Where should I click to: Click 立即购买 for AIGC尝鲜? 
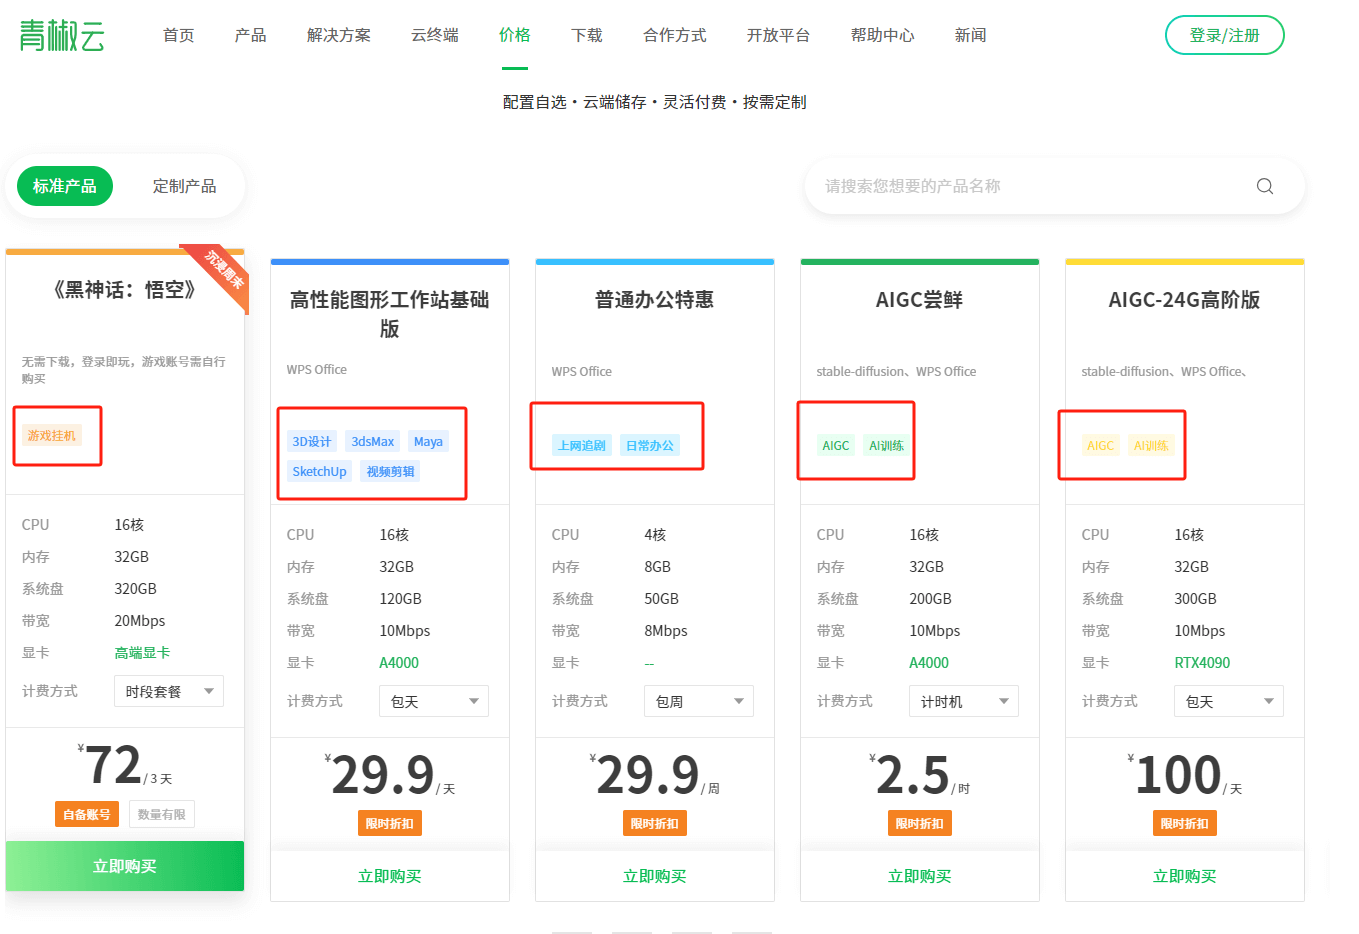click(920, 876)
